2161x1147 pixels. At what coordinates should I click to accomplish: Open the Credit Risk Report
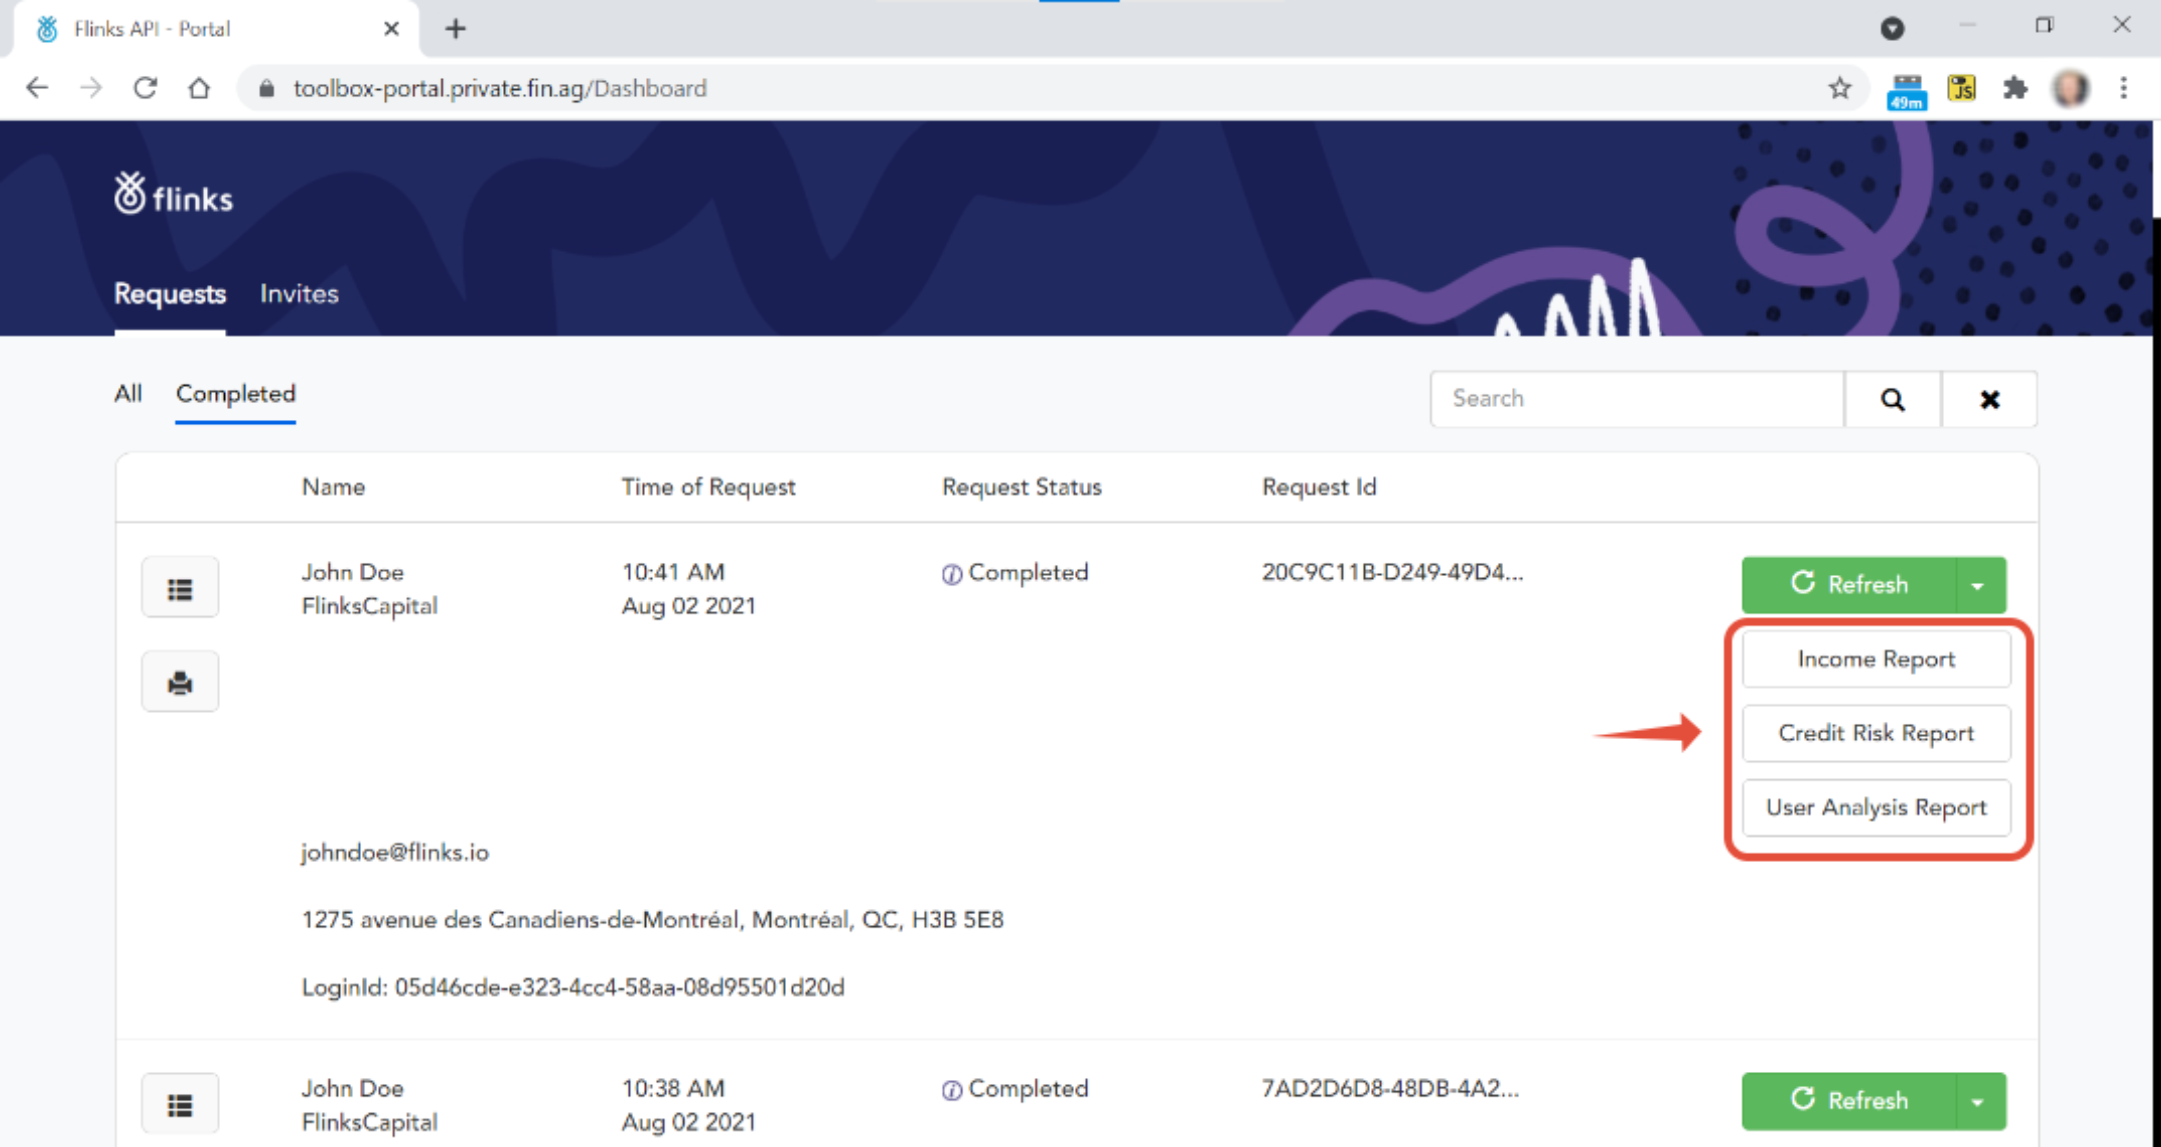coord(1875,733)
